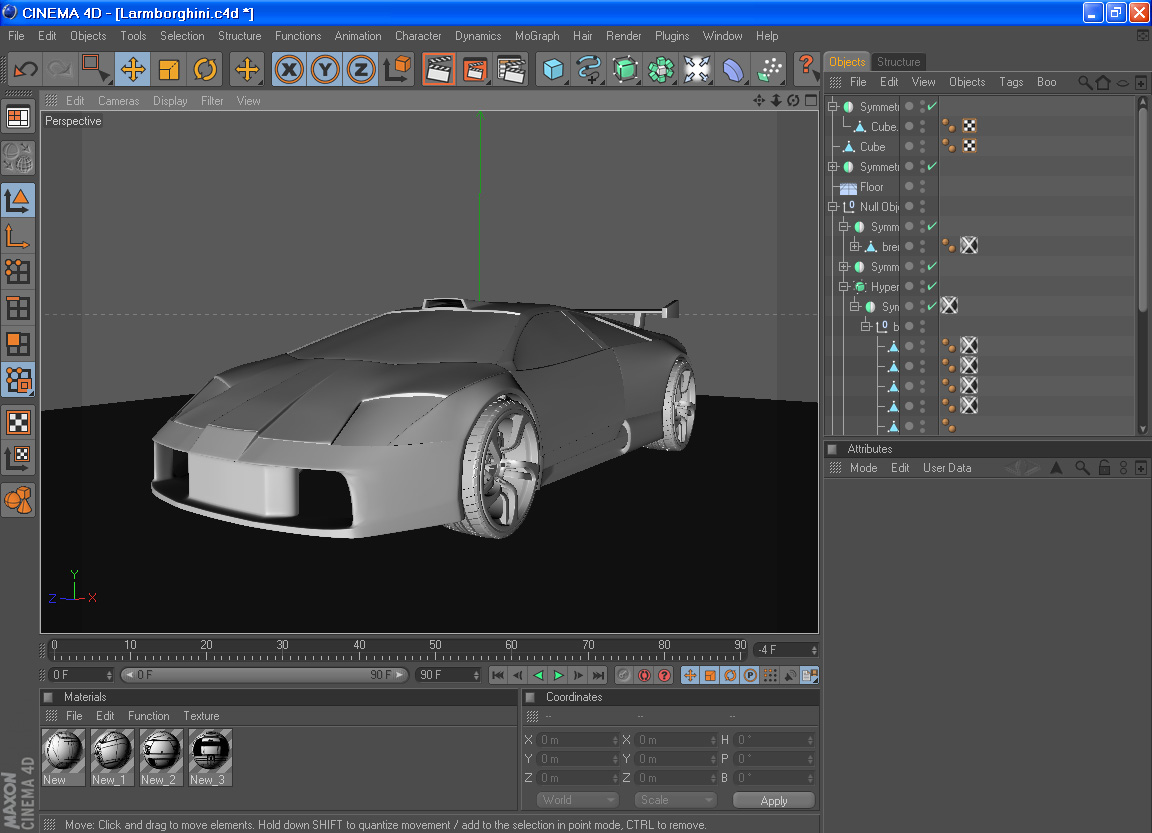Select the Live Selection tool

[95, 70]
